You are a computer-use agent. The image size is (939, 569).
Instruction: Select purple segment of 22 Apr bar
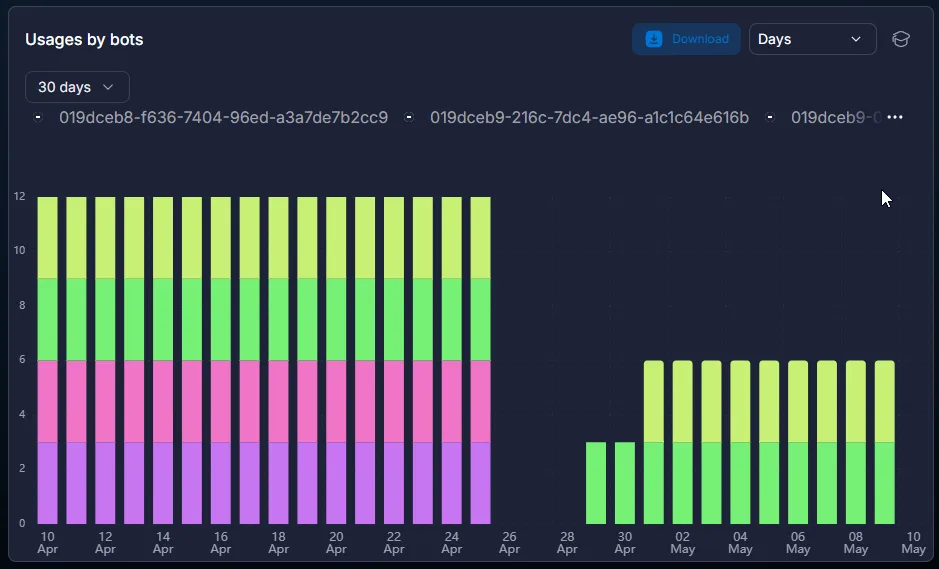[x=394, y=483]
